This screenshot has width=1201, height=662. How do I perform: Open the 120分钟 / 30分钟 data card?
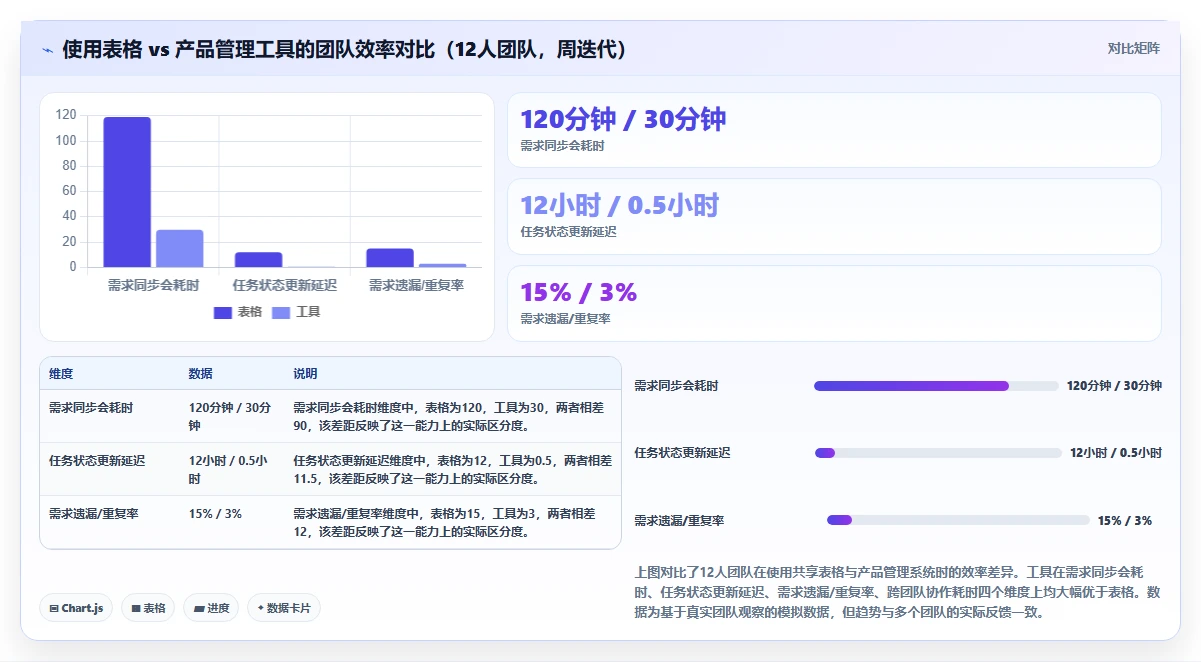click(834, 130)
